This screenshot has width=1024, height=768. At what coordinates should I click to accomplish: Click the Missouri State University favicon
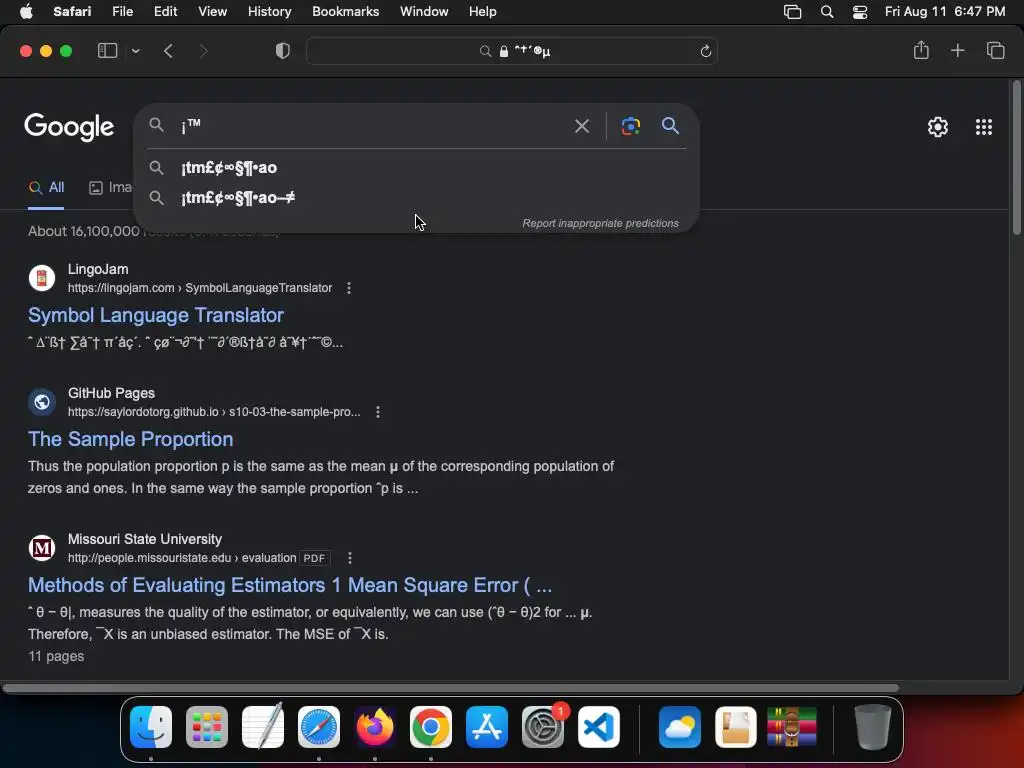tap(42, 548)
